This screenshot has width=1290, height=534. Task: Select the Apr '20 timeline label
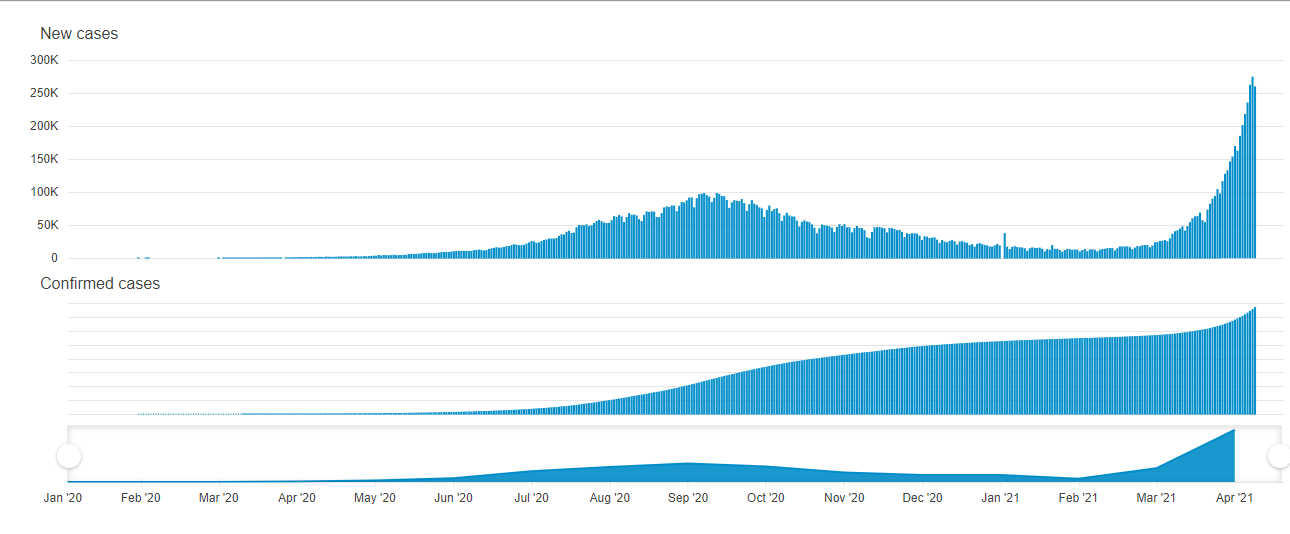[297, 498]
